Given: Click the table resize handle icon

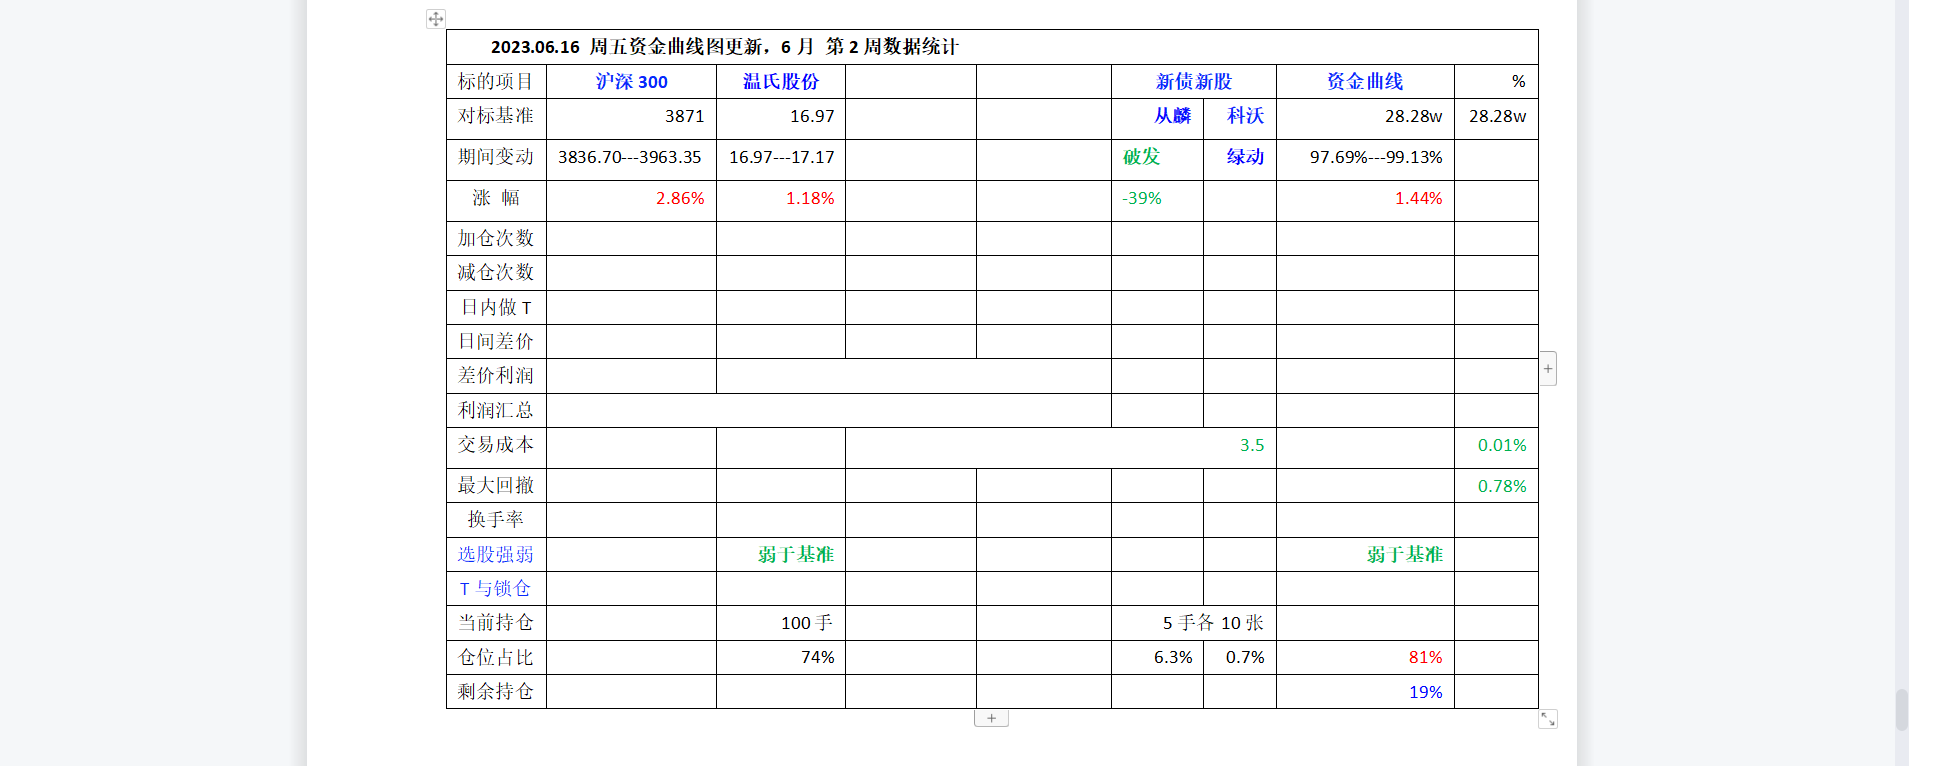Looking at the screenshot, I should (x=1547, y=719).
